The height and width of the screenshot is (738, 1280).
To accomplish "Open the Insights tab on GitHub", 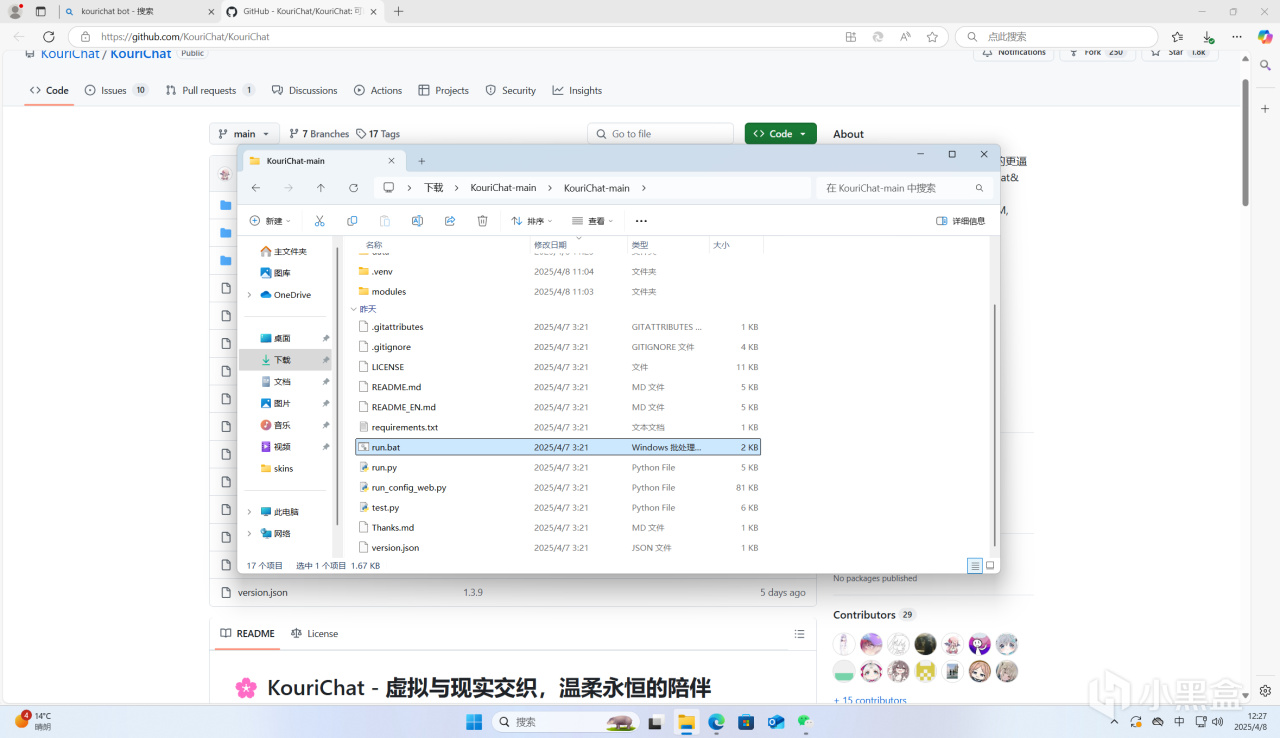I will click(577, 90).
